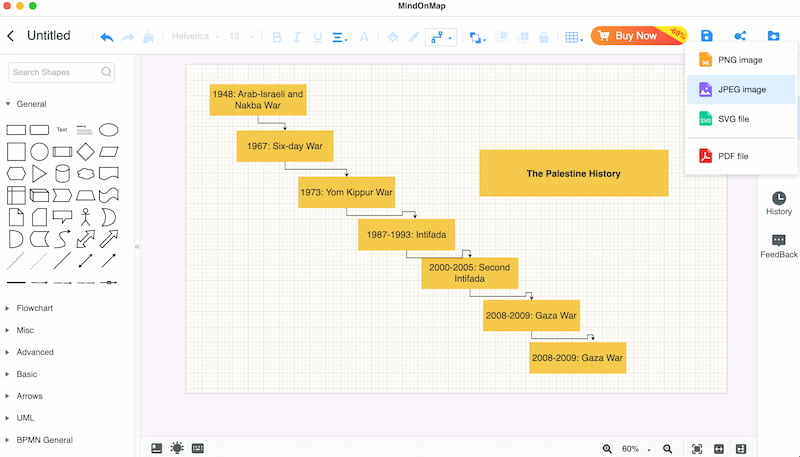800x457 pixels.
Task: Click the format painter icon
Action: [148, 37]
